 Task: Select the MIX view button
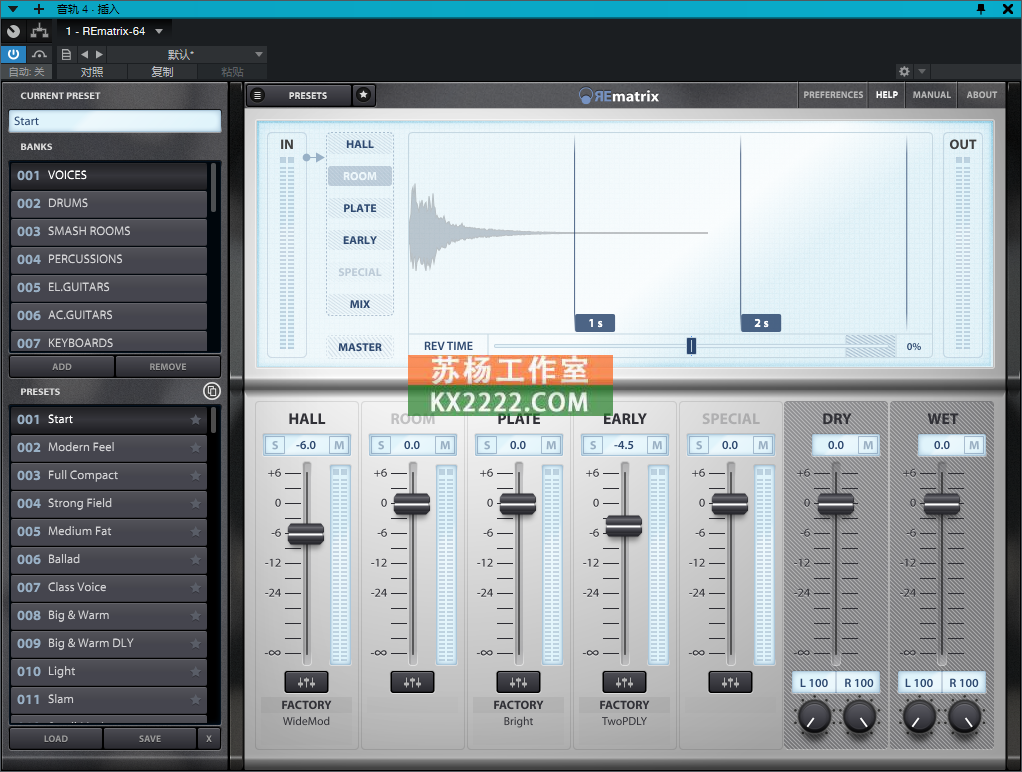coord(360,304)
